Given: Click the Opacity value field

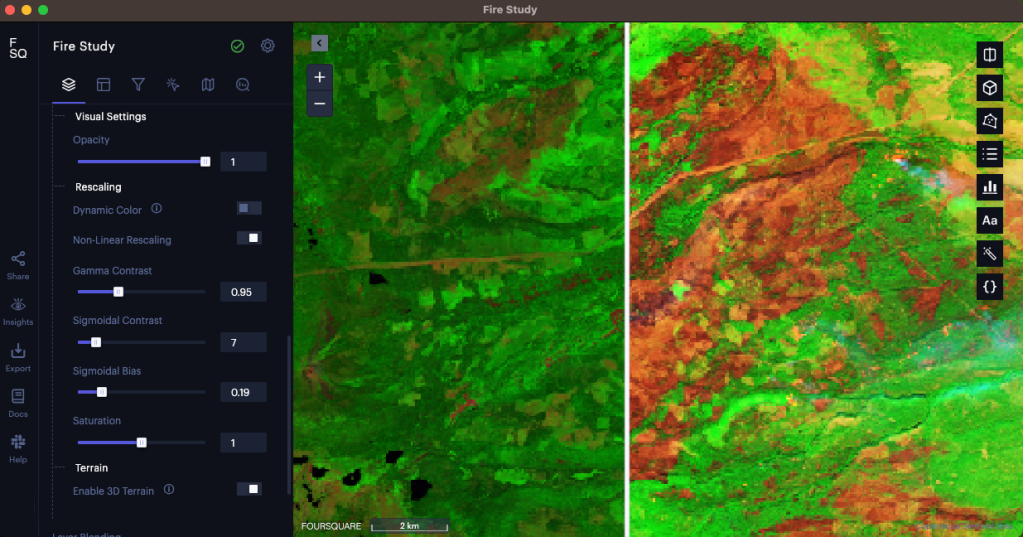Looking at the screenshot, I should click(243, 162).
